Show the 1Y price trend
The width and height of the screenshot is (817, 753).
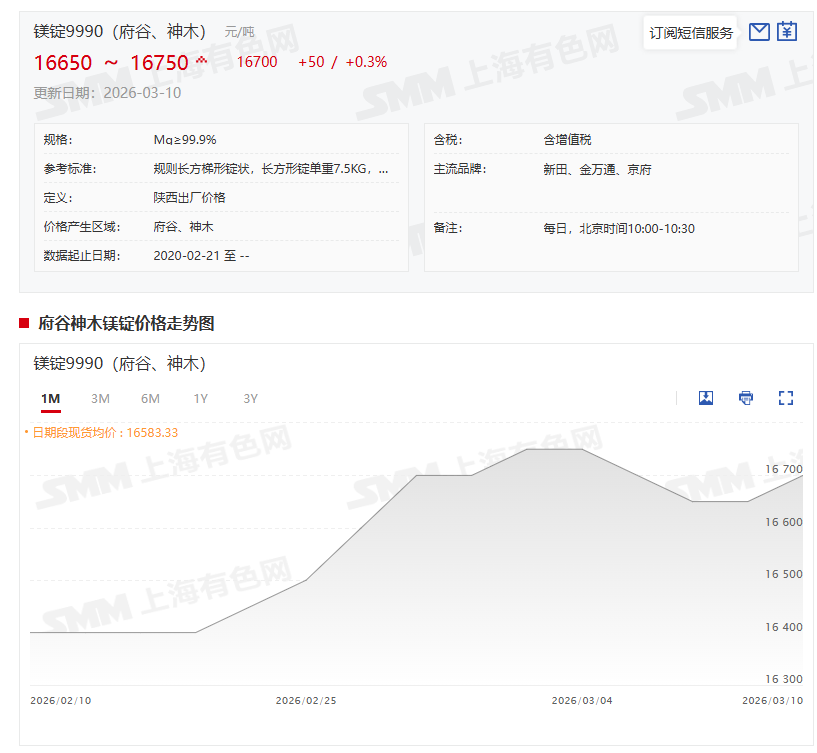click(x=201, y=399)
